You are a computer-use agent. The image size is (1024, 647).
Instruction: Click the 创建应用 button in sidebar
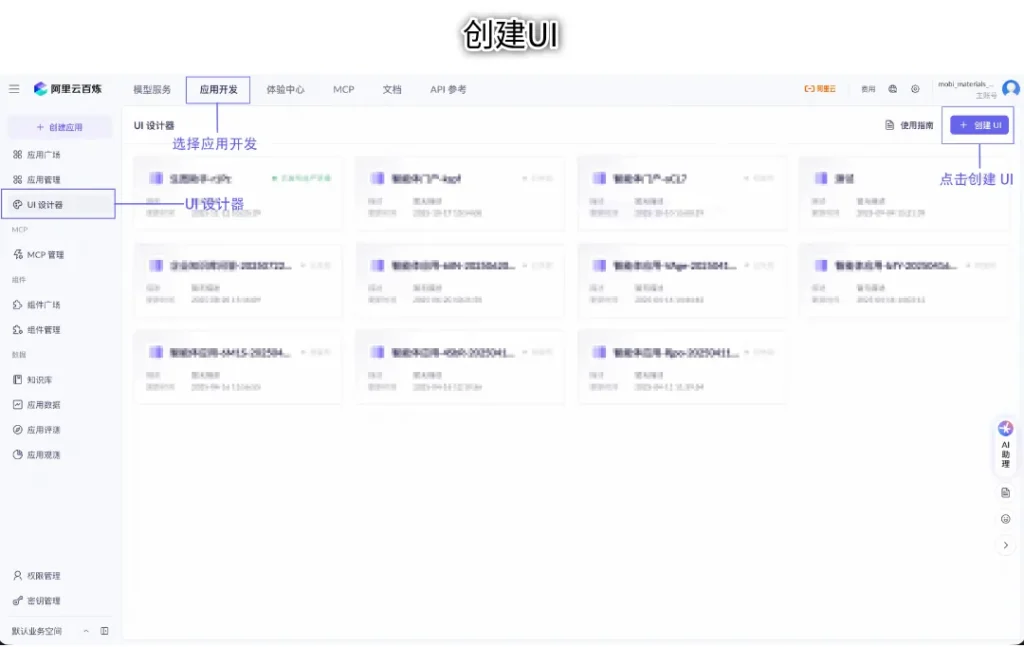point(60,128)
